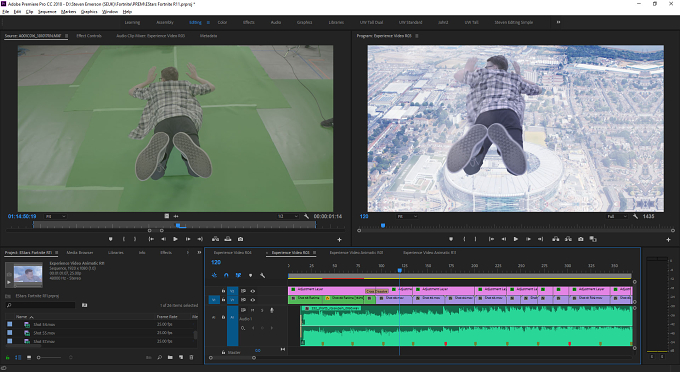
Task: Click New Bin in the Project panel
Action: click(170, 357)
